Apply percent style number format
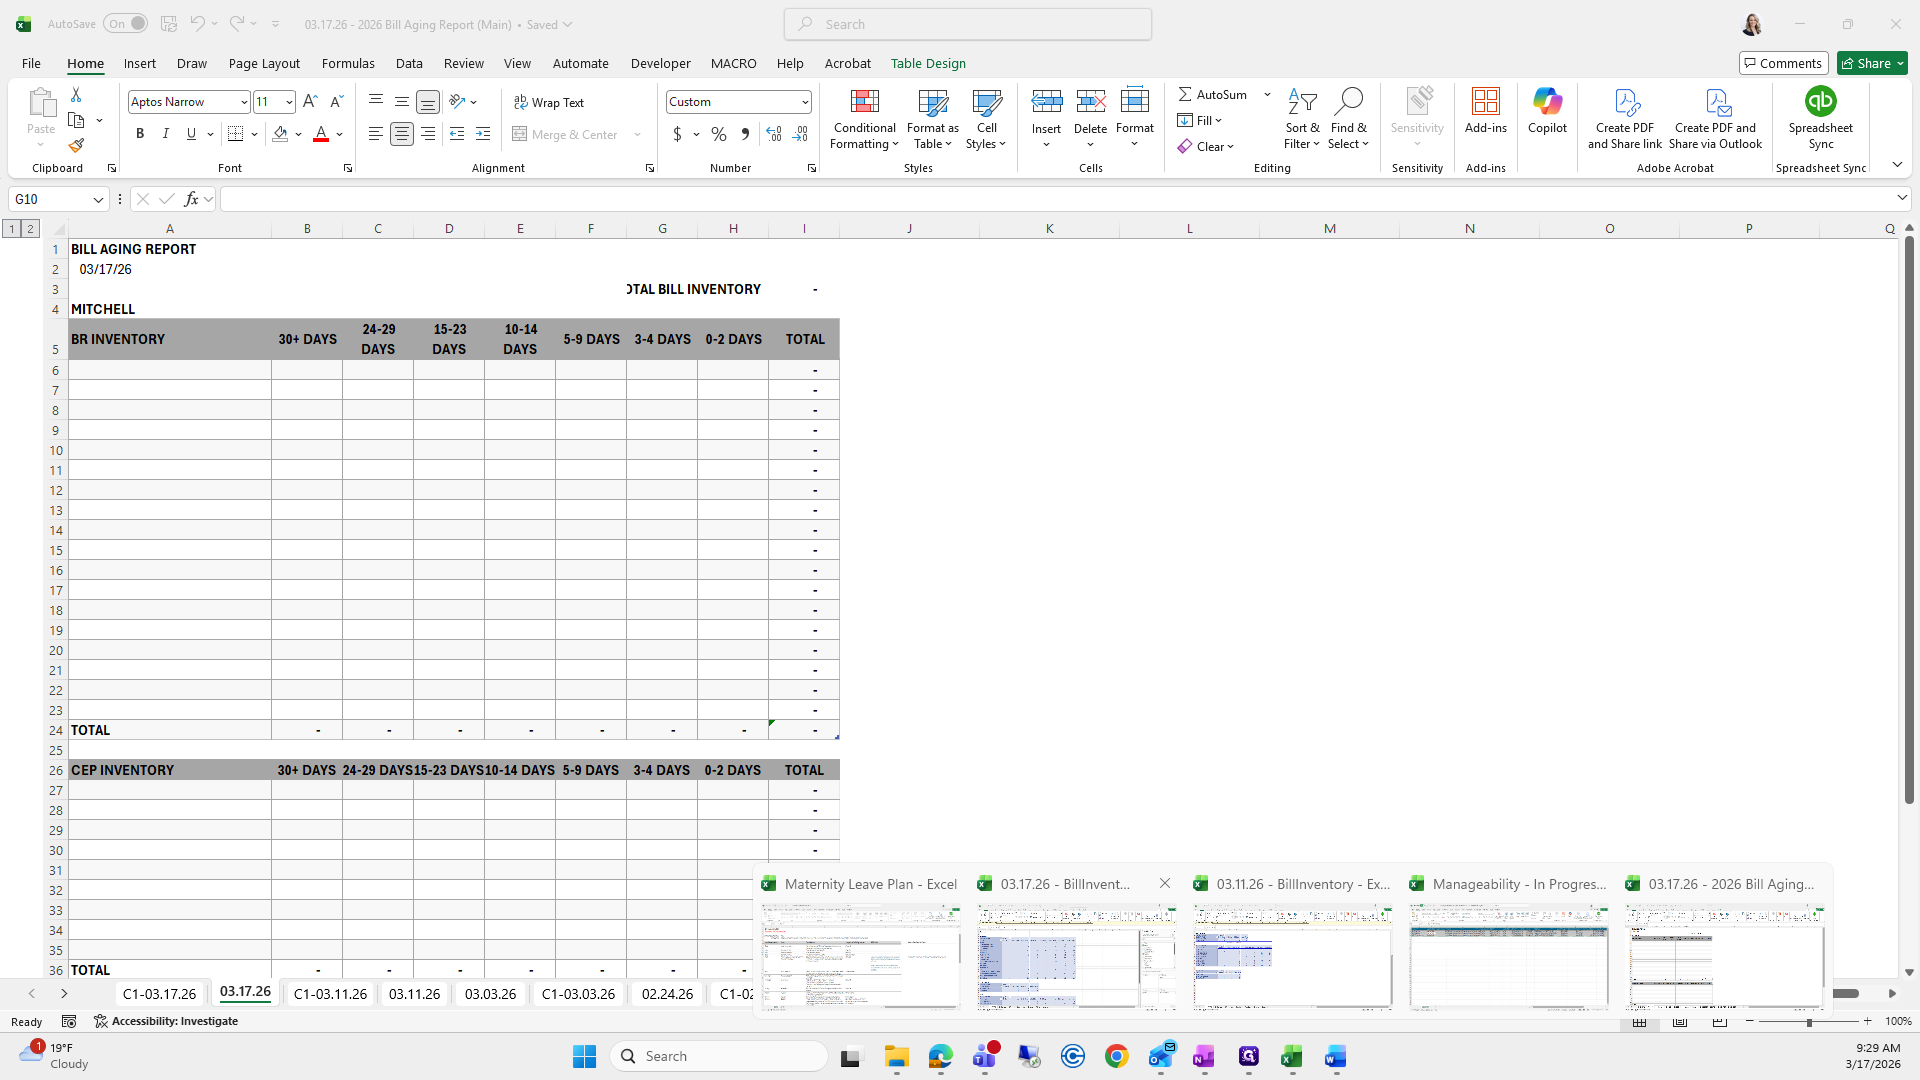This screenshot has height=1080, width=1920. [x=719, y=134]
